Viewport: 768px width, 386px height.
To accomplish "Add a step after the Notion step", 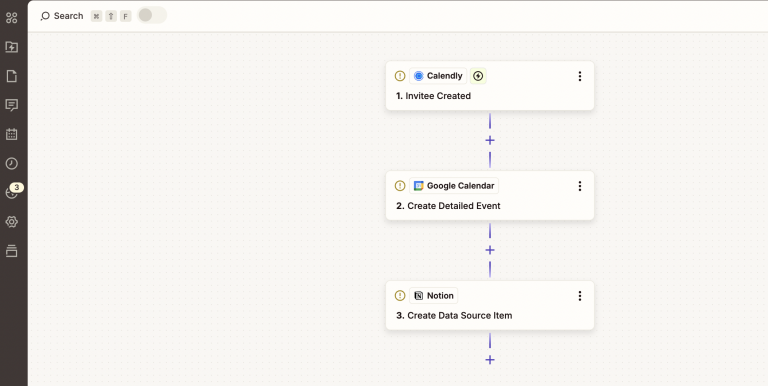I will pyautogui.click(x=490, y=360).
